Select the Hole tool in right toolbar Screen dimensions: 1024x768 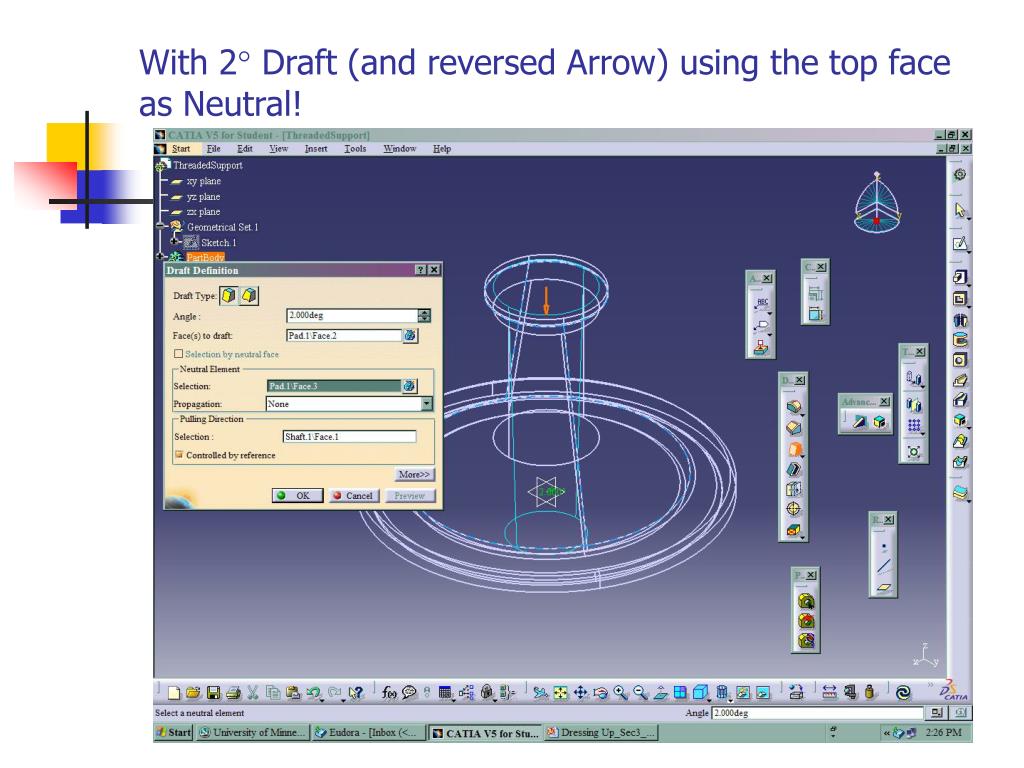959,360
